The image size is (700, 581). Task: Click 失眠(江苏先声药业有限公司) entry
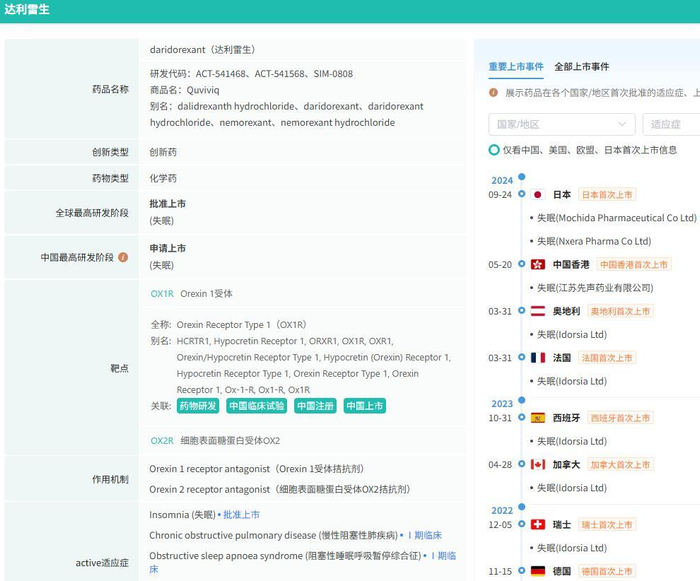point(595,288)
